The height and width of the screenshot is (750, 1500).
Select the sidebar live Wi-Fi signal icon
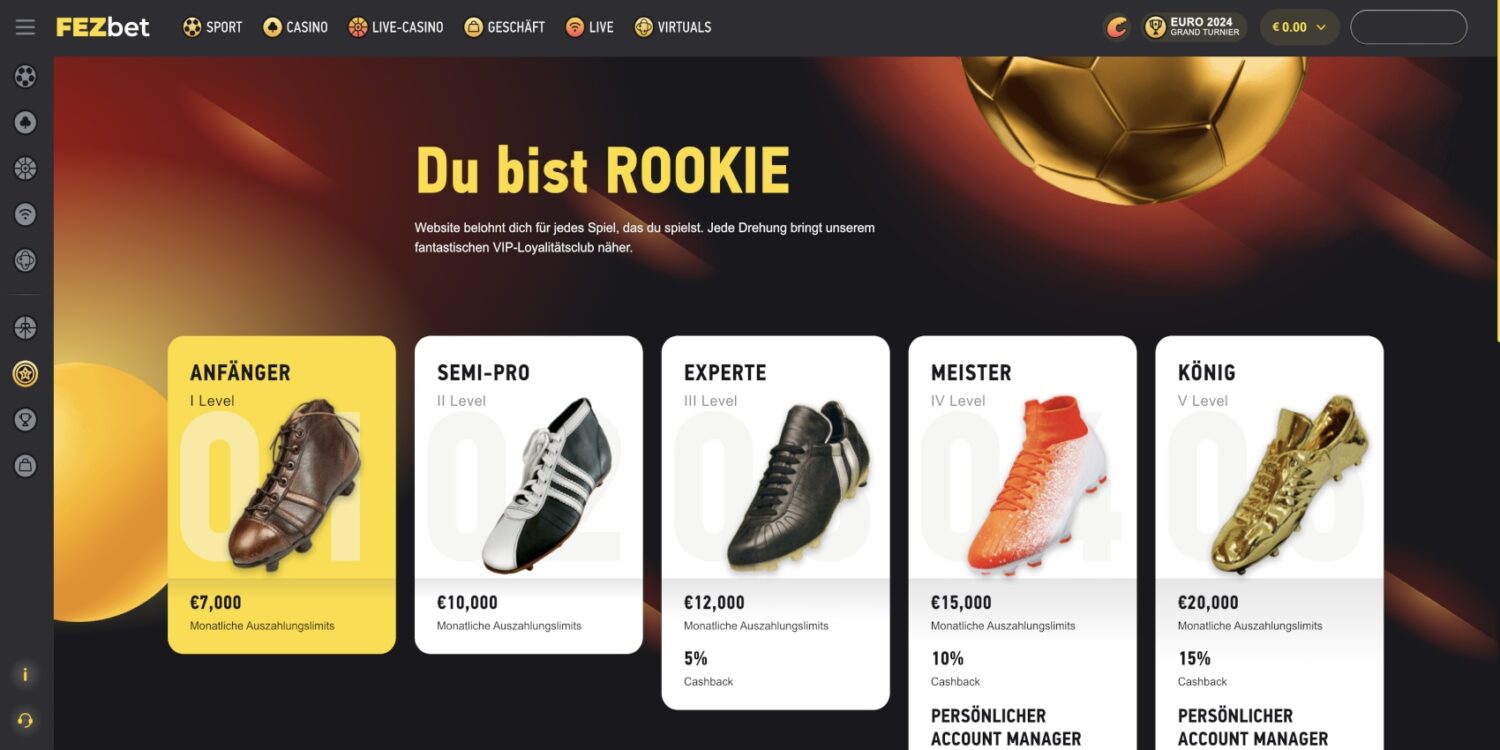click(x=25, y=214)
